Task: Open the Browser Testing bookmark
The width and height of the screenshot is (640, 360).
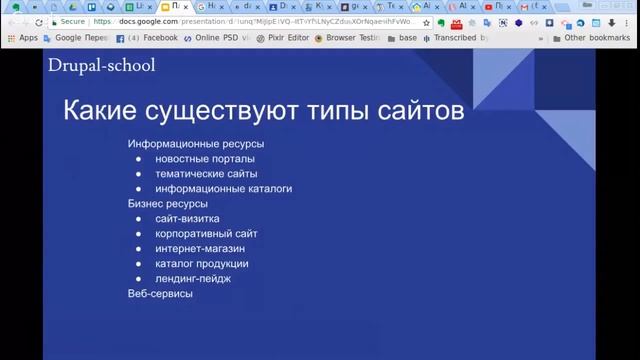Action: [347, 38]
